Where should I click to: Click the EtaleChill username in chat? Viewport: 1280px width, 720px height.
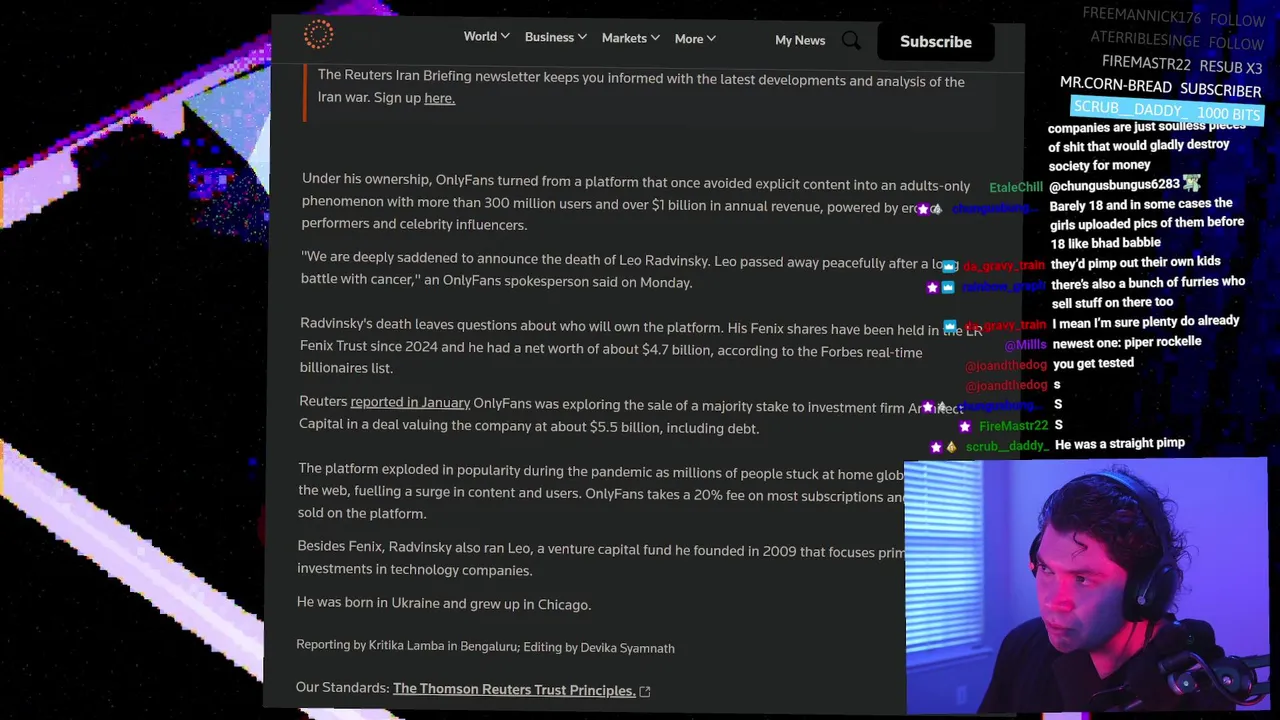click(1016, 187)
